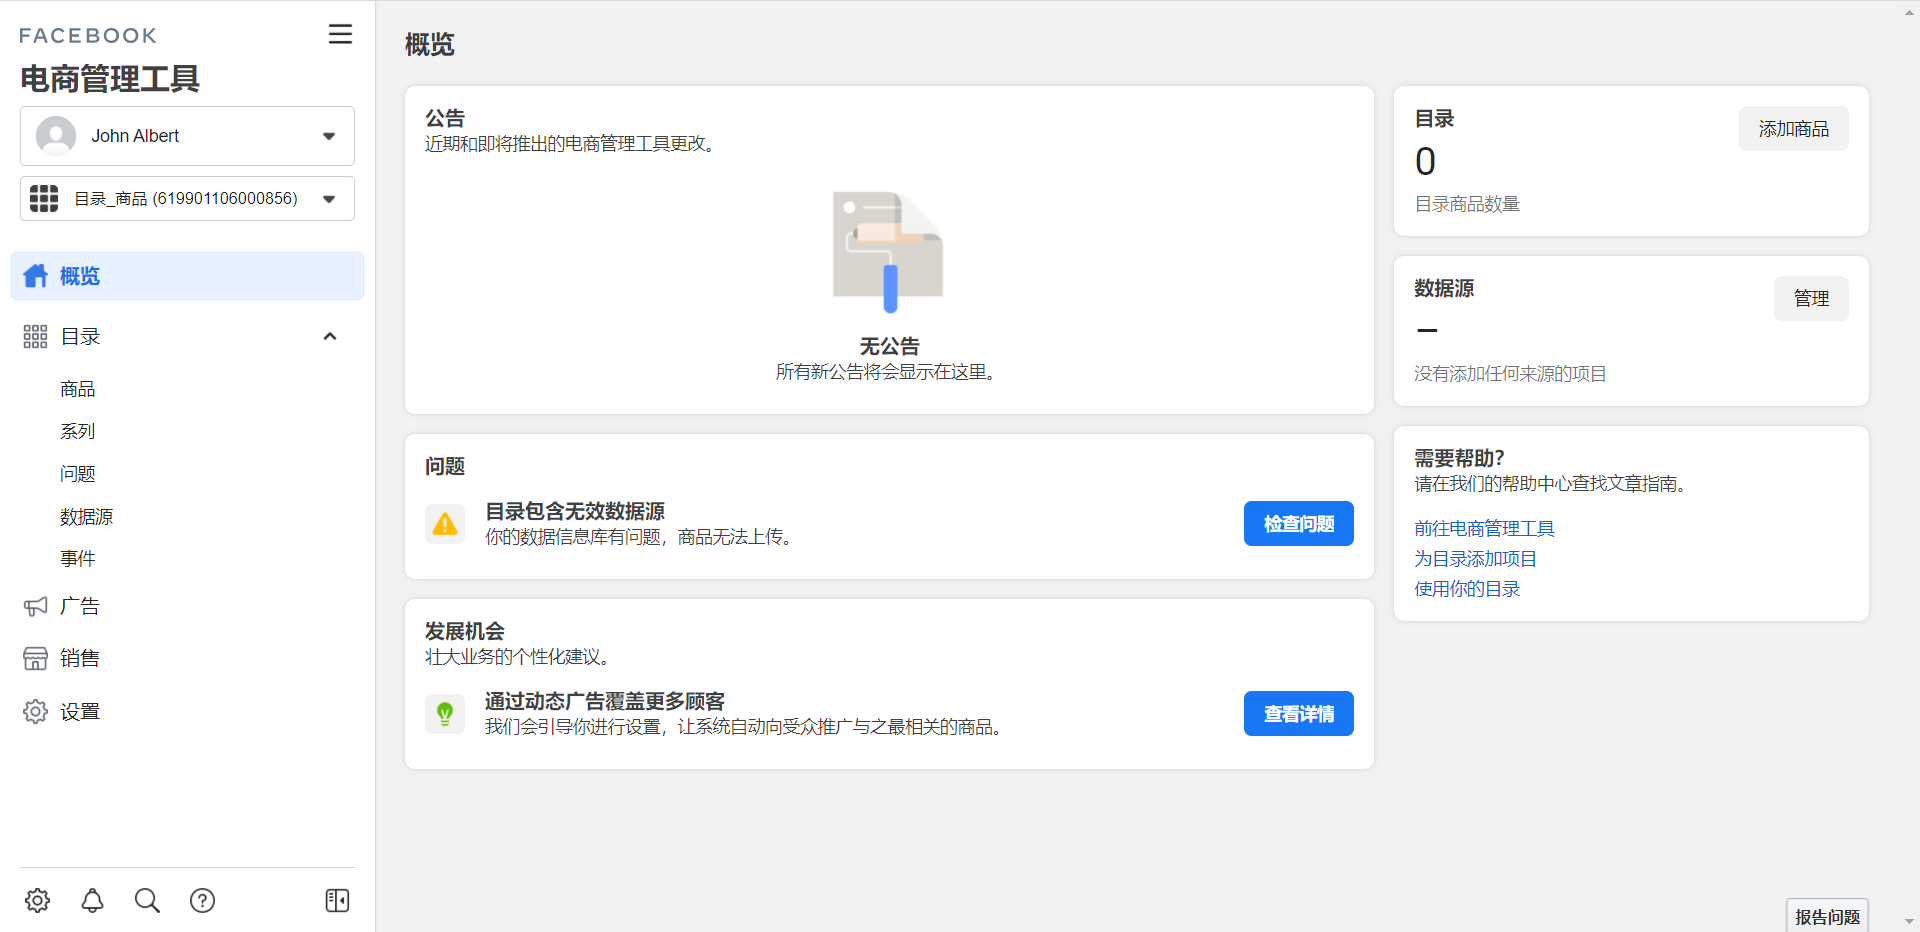
Task: Select the 概览 menu item
Action: tap(187, 276)
